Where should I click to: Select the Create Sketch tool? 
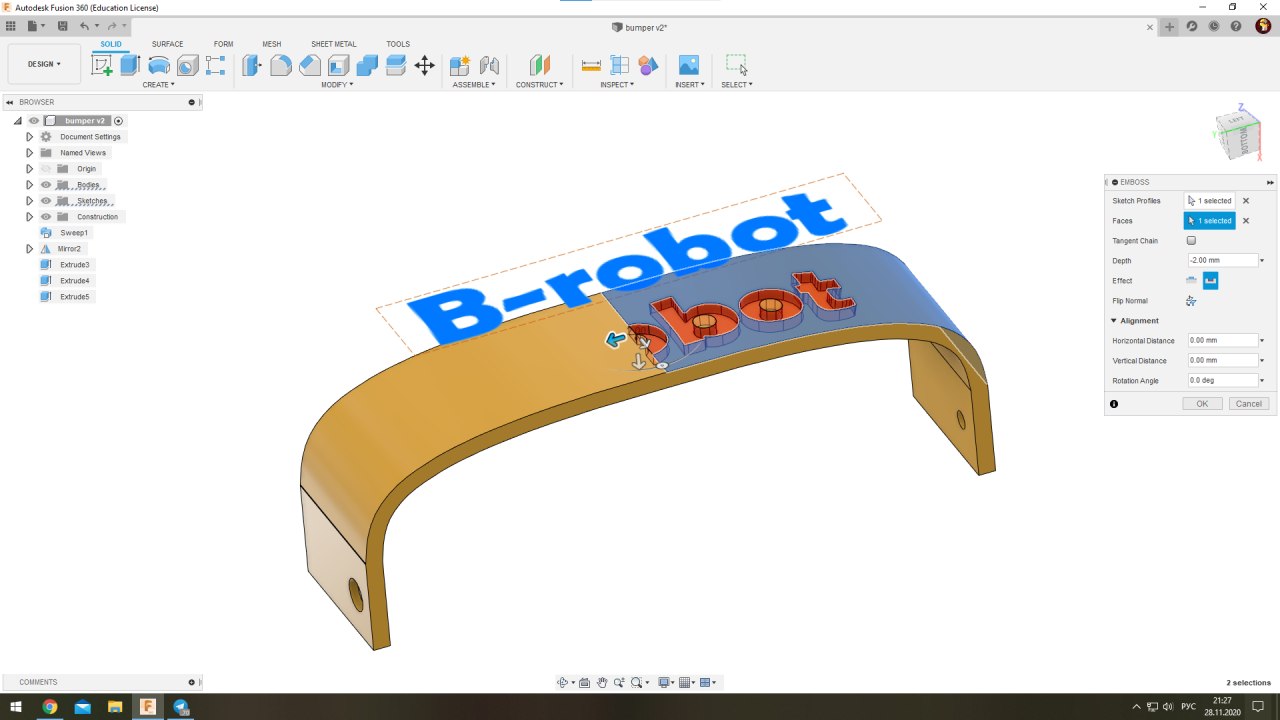(x=102, y=66)
